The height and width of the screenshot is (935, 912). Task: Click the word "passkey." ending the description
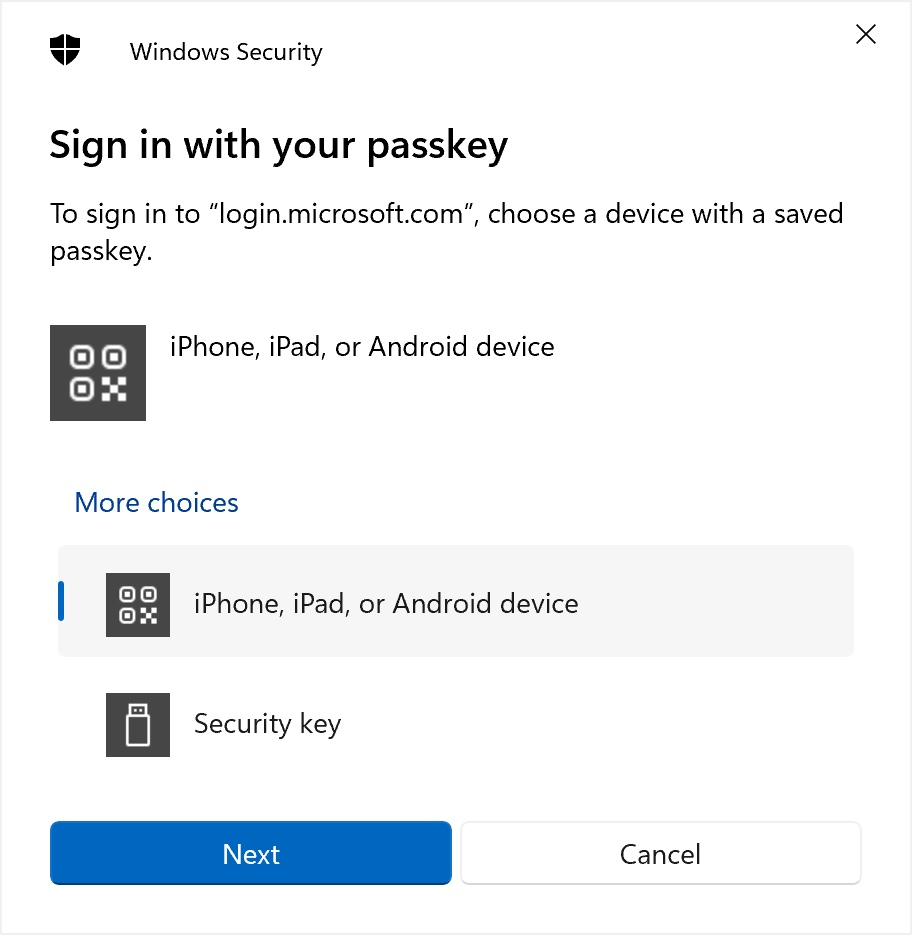(x=101, y=251)
